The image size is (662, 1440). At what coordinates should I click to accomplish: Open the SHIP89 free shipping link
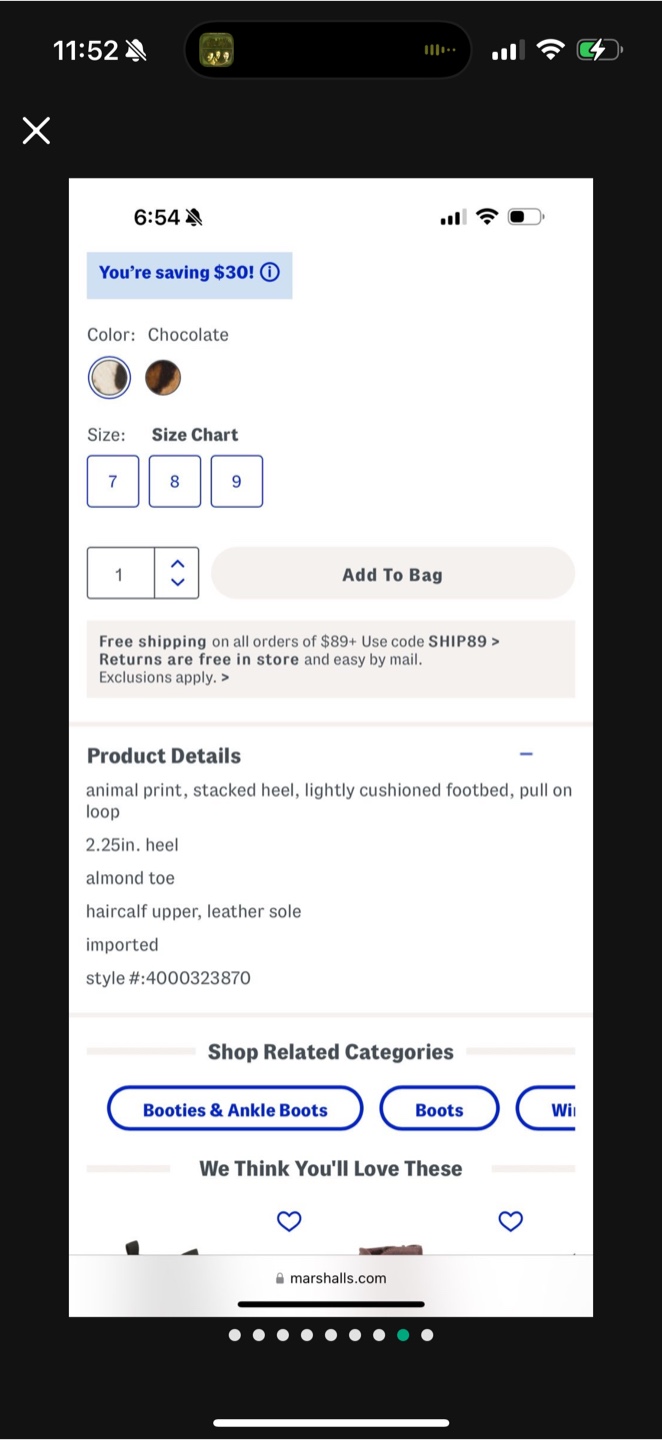(463, 641)
